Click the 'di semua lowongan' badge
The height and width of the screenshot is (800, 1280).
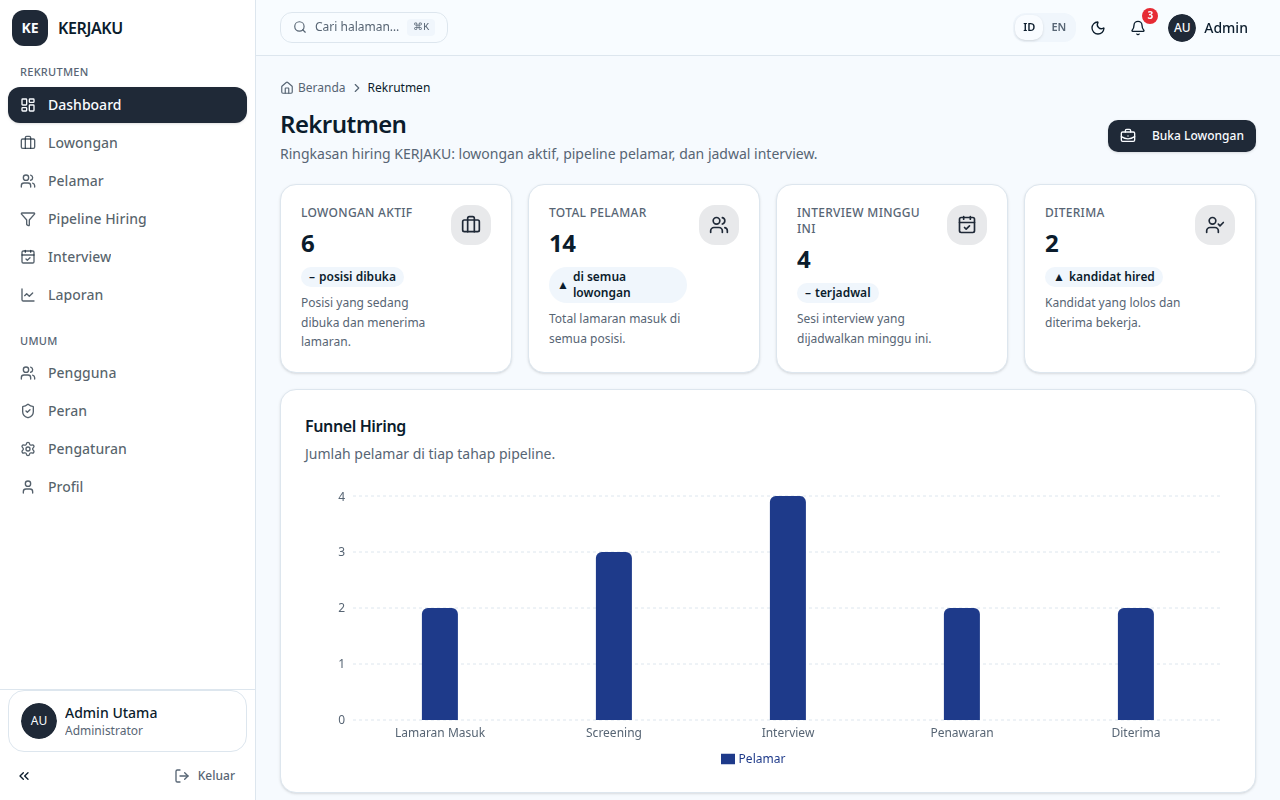click(x=618, y=285)
